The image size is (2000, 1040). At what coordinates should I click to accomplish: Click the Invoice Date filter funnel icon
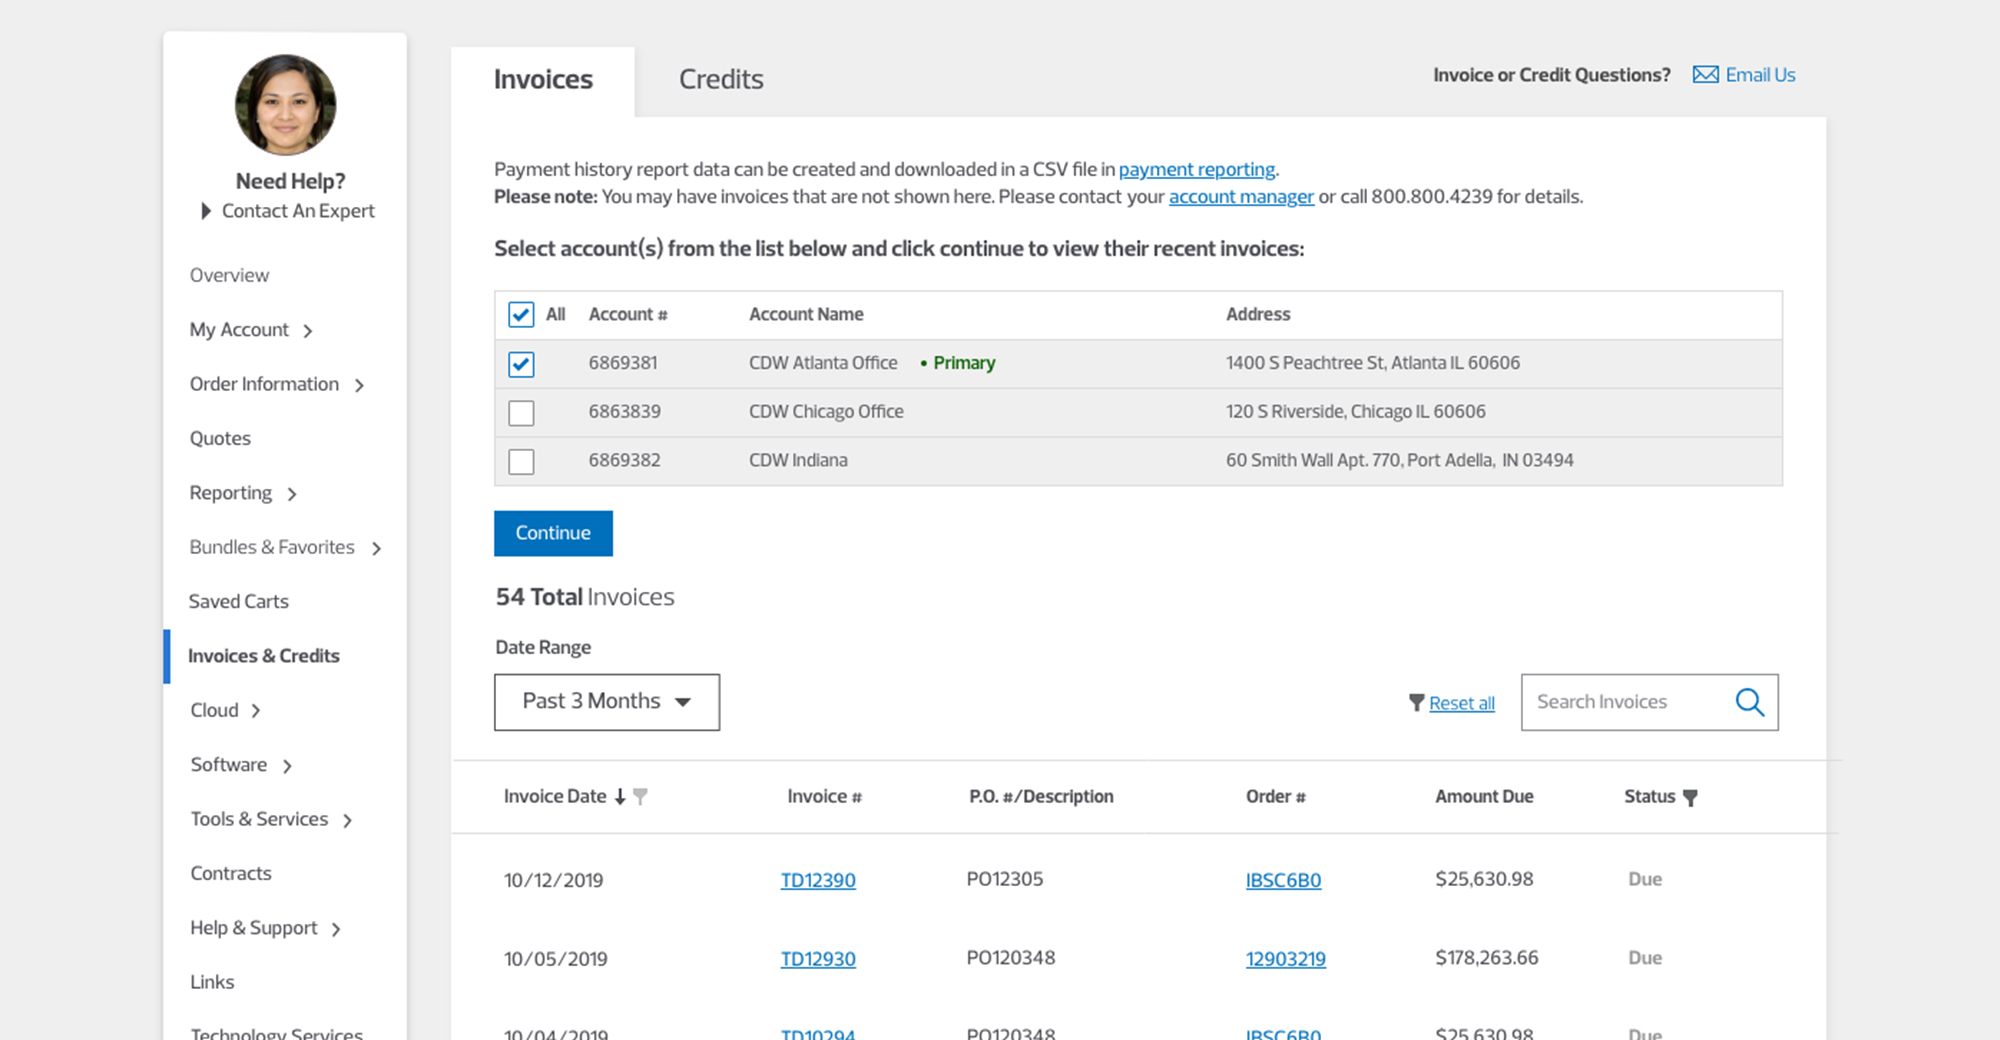(x=641, y=797)
